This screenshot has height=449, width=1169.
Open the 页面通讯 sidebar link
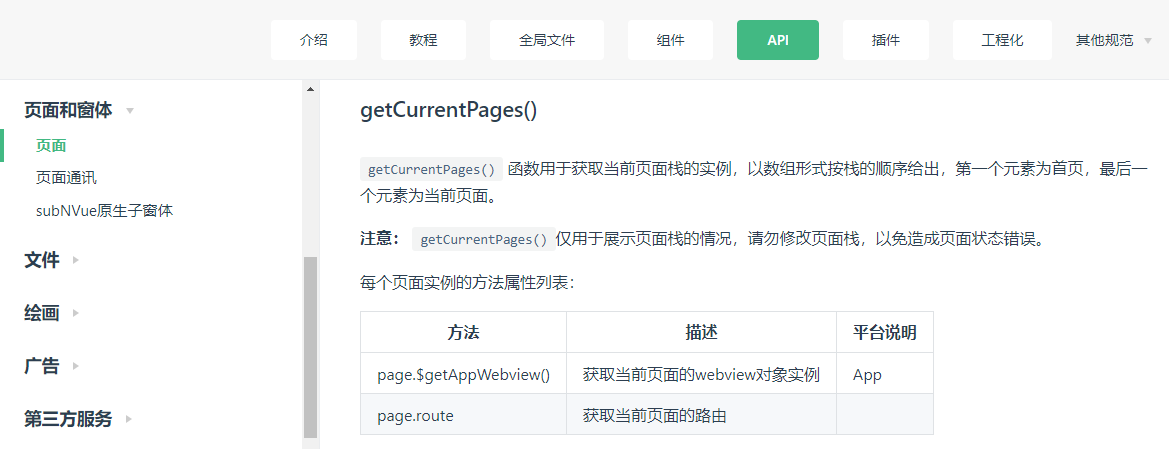pyautogui.click(x=66, y=178)
